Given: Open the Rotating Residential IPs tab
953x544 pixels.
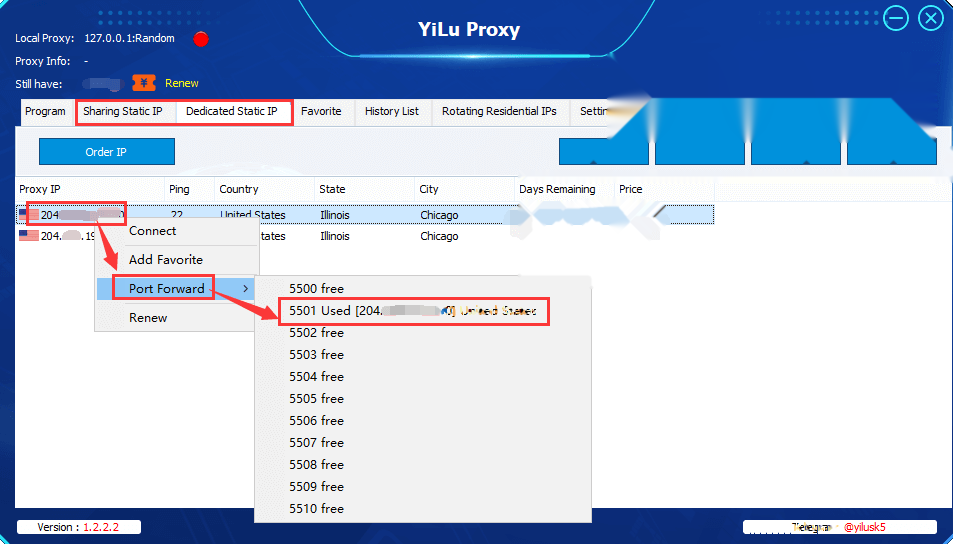Looking at the screenshot, I should pyautogui.click(x=499, y=112).
